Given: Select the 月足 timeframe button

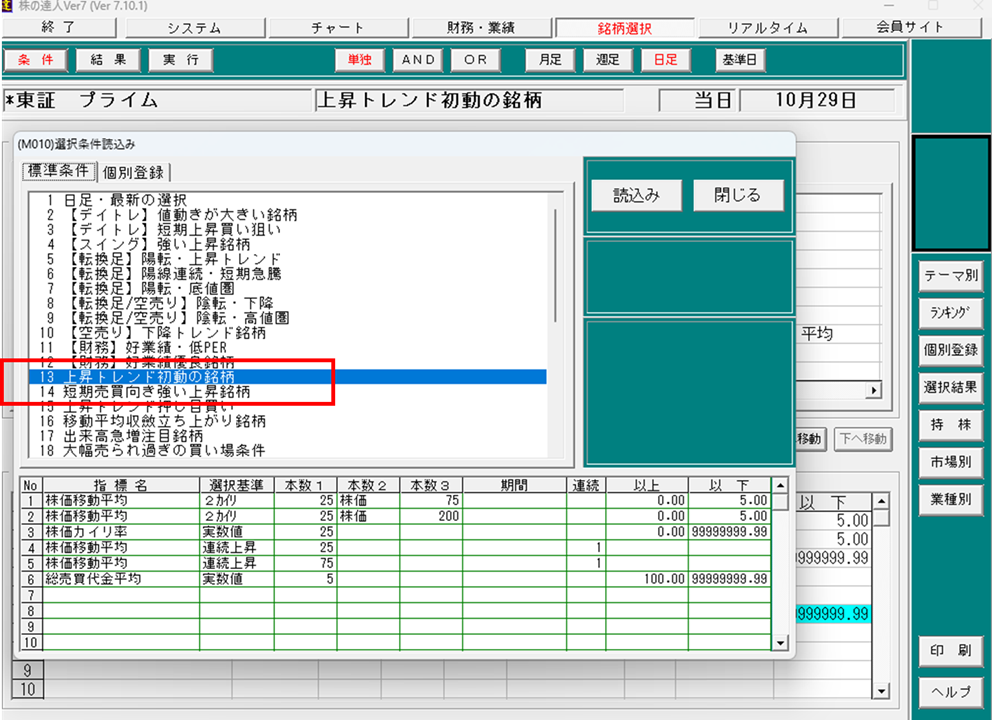Looking at the screenshot, I should [x=551, y=60].
